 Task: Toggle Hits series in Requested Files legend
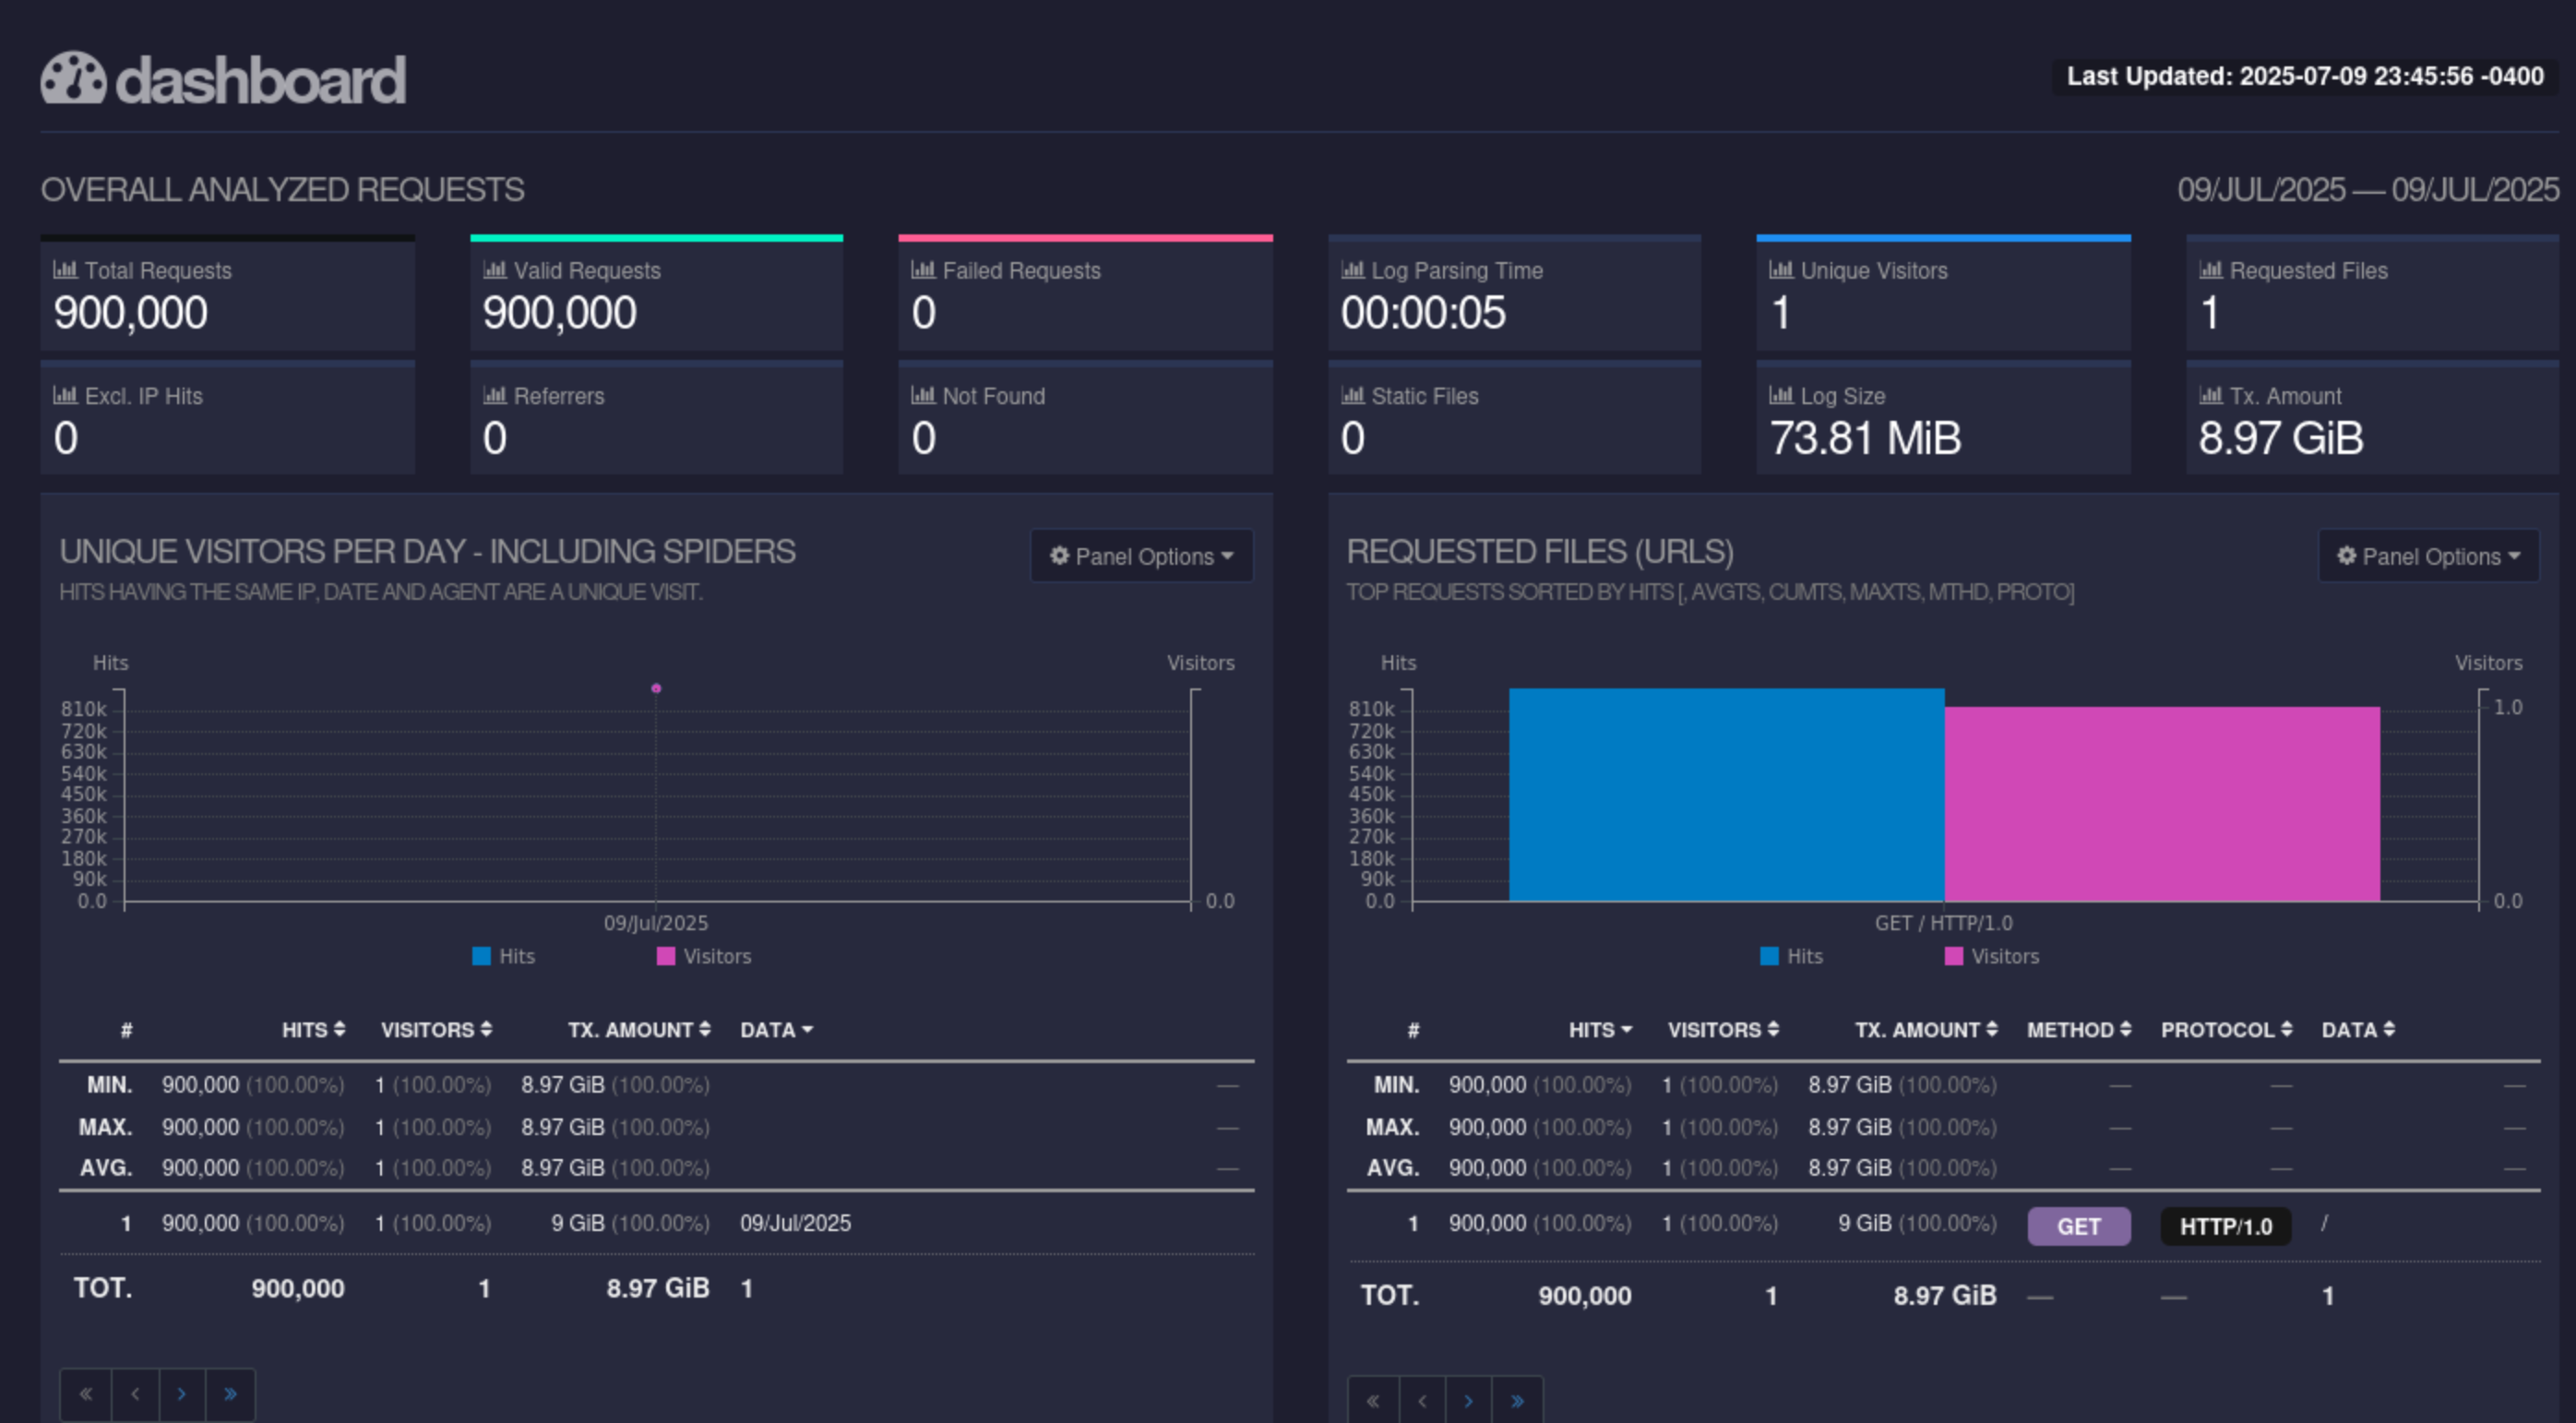click(1791, 956)
